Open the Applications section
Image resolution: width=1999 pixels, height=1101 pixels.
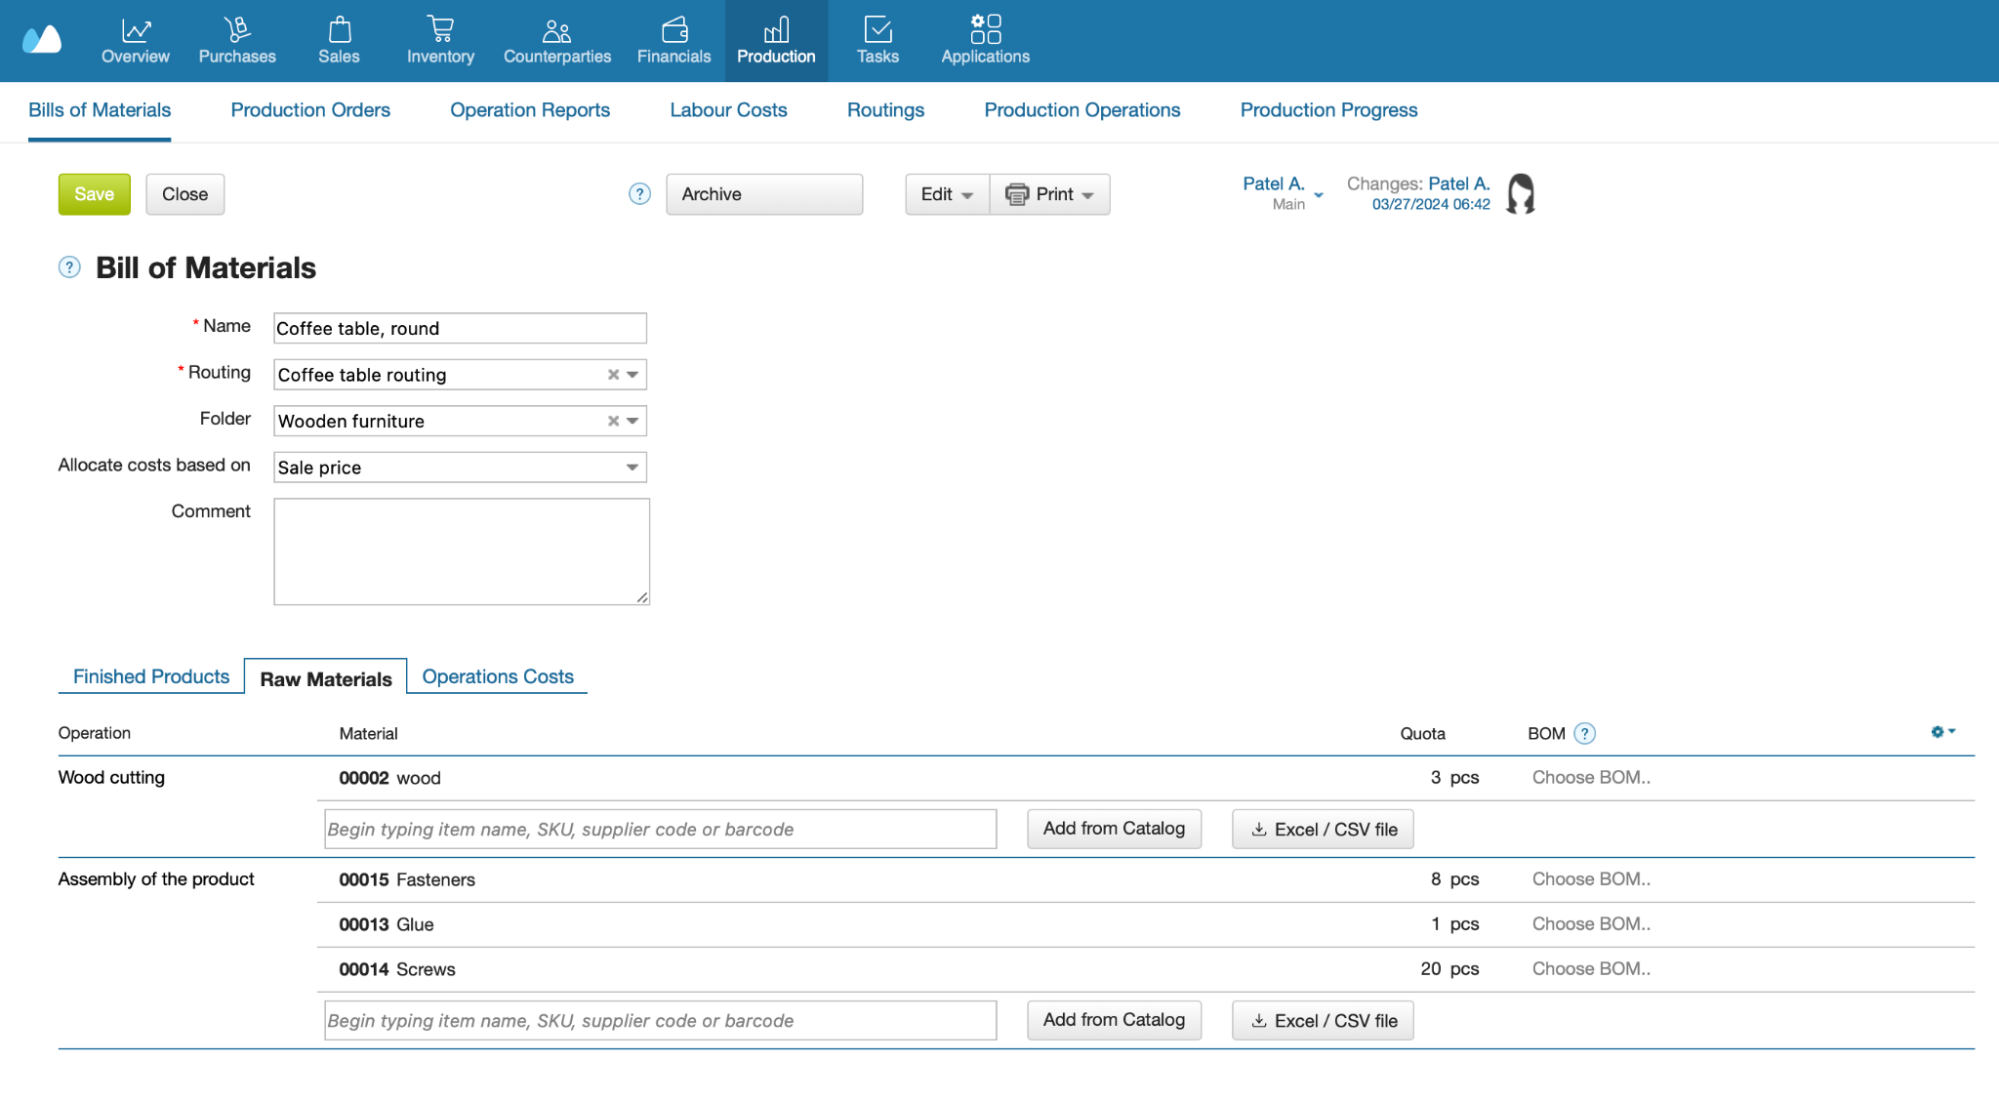pyautogui.click(x=985, y=41)
